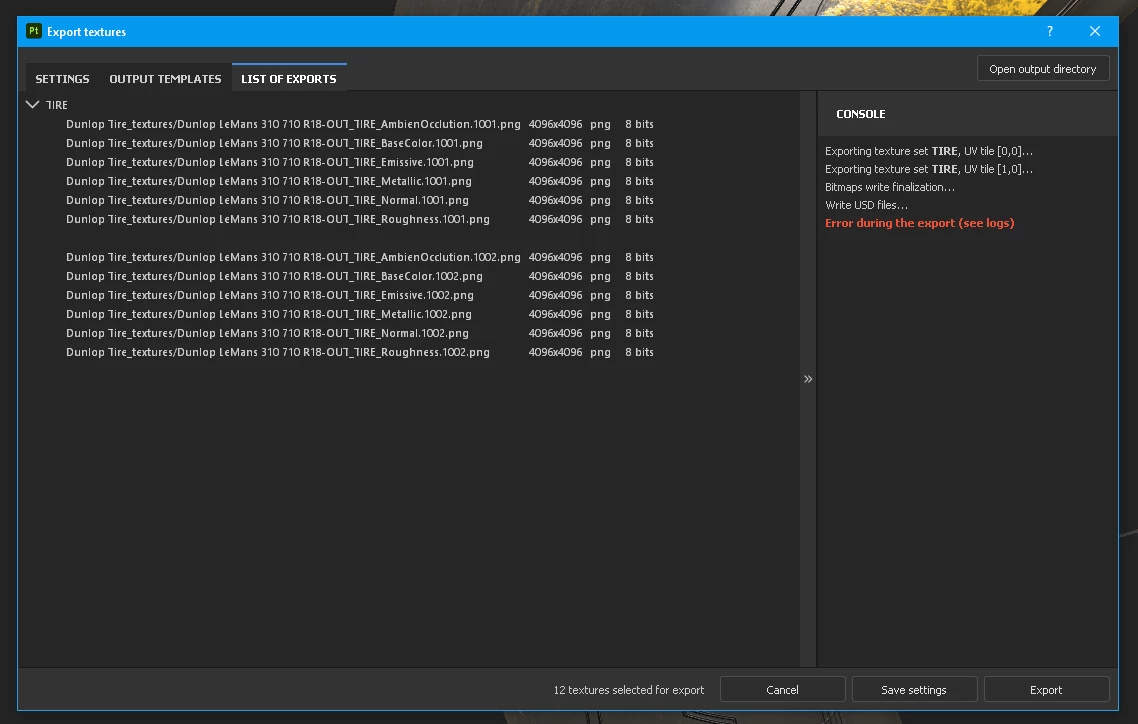The width and height of the screenshot is (1138, 724).
Task: Select the BaseColor.1002.png export row
Action: tap(360, 276)
